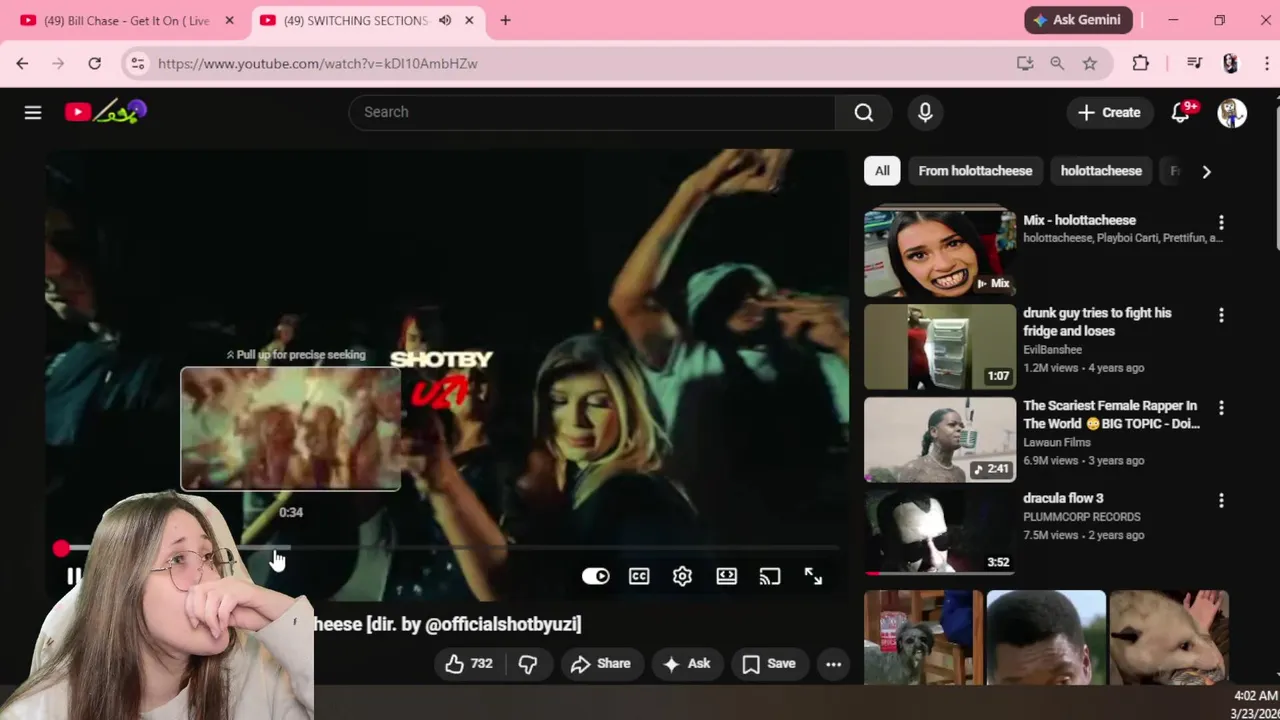Open a new browser tab
Image resolution: width=1280 pixels, height=720 pixels.
(x=505, y=20)
